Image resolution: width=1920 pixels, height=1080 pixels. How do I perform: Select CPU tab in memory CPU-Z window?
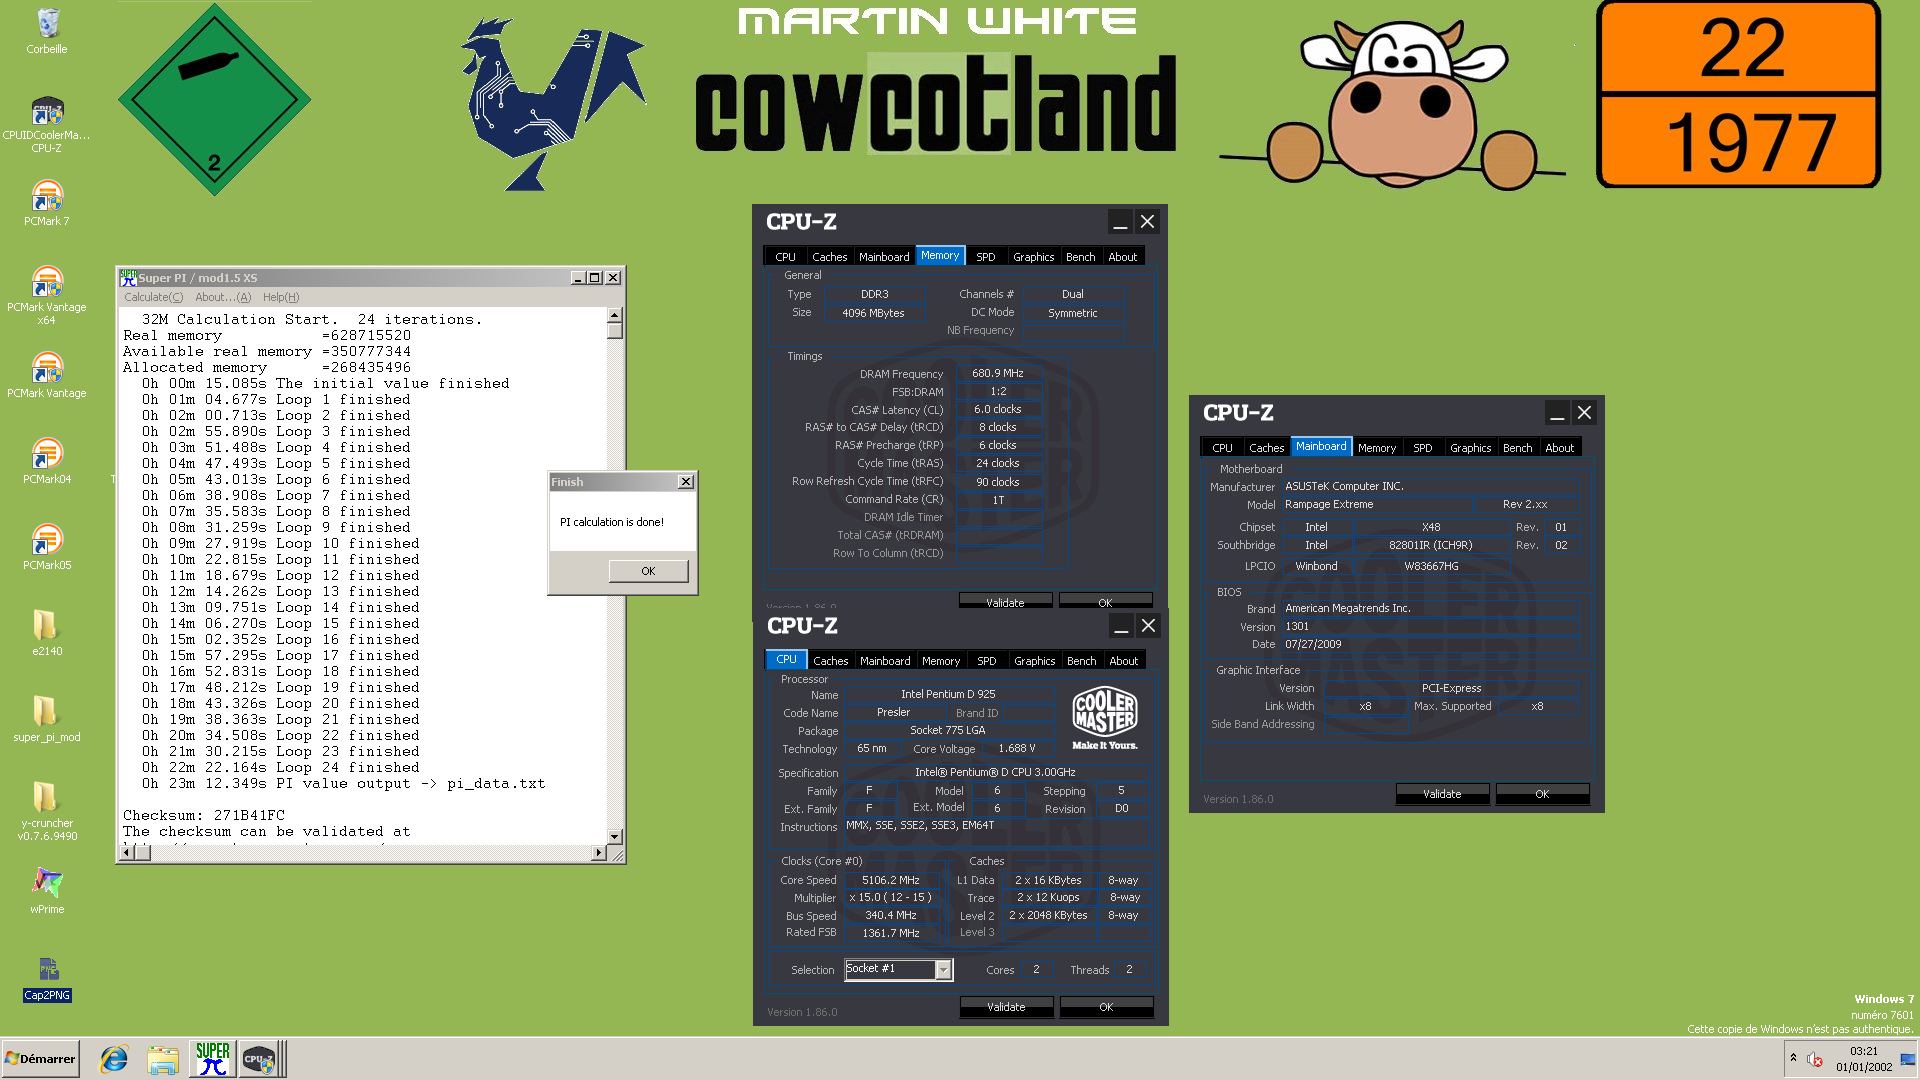click(785, 257)
